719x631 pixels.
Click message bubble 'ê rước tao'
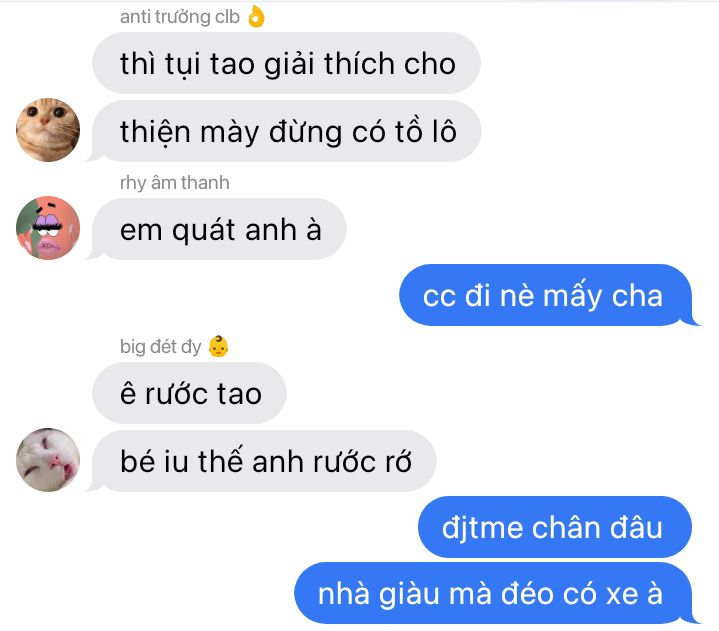pos(189,393)
